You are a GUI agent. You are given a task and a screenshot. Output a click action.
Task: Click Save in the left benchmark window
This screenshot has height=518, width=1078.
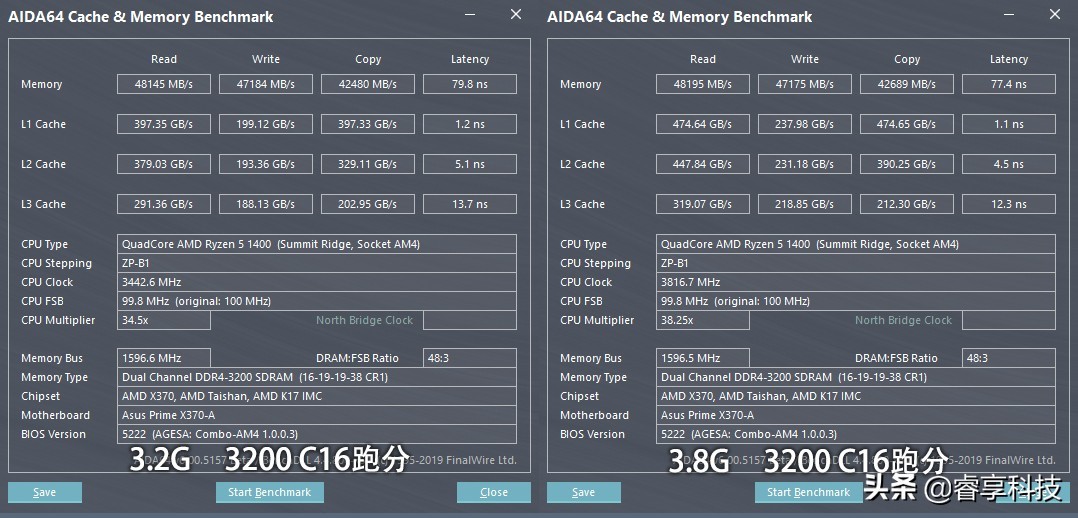click(45, 492)
